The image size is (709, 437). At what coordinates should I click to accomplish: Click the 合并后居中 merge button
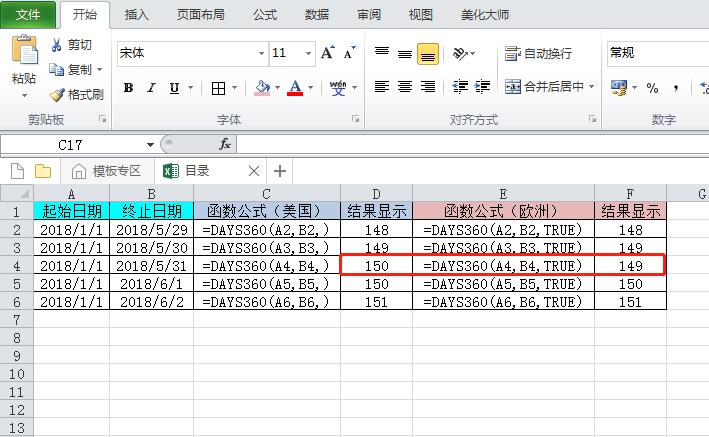pyautogui.click(x=549, y=87)
